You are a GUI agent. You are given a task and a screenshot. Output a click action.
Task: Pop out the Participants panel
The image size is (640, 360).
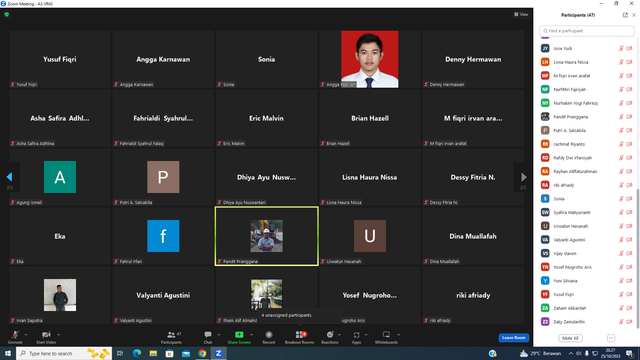pos(625,15)
